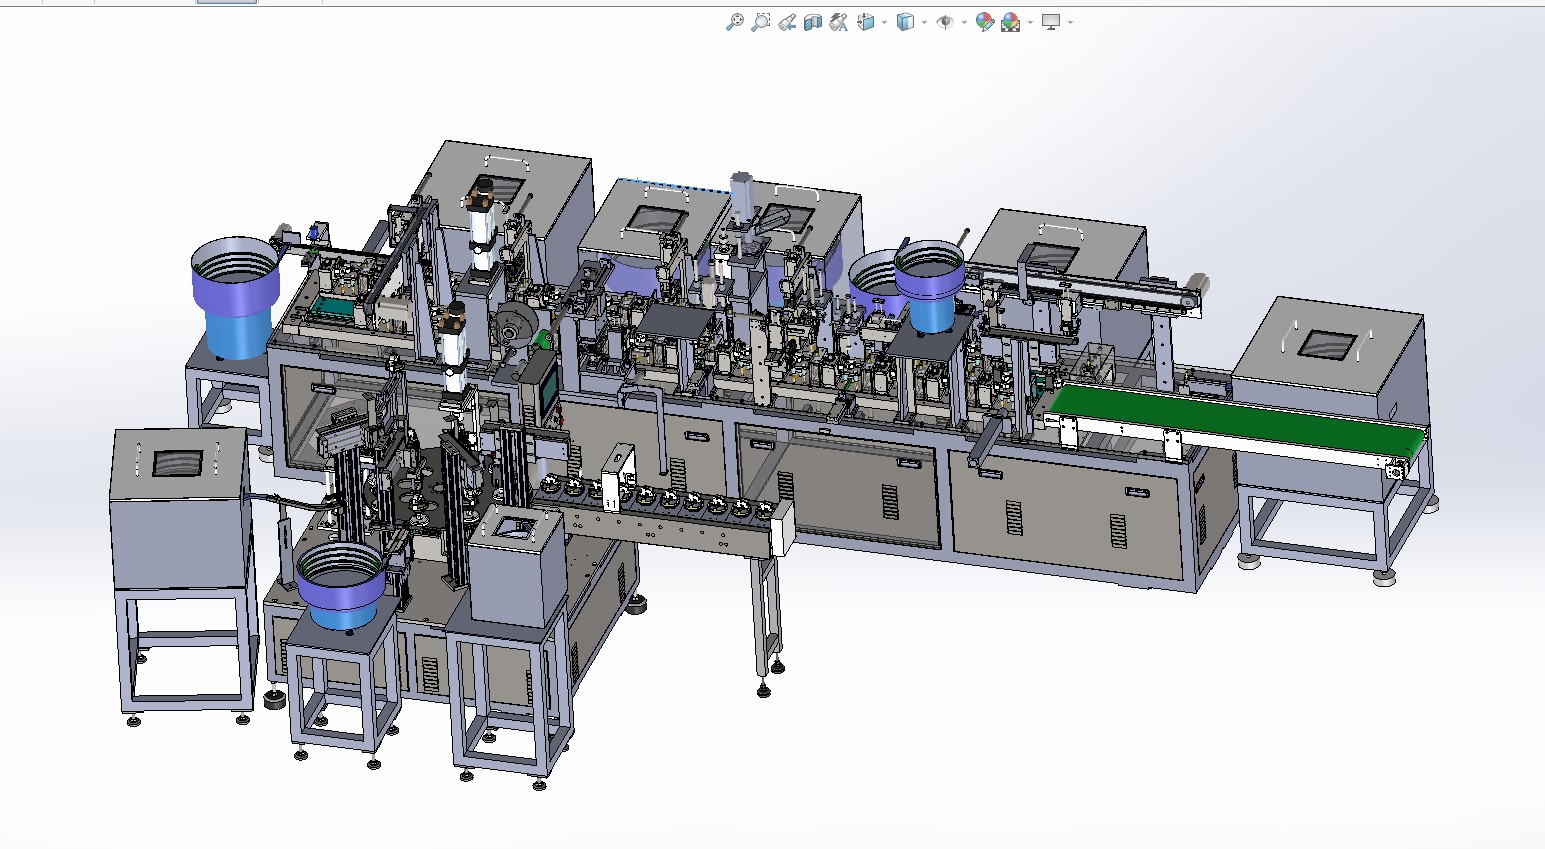Expand the Display Style dropdown arrow
The image size is (1545, 849).
pyautogui.click(x=924, y=22)
